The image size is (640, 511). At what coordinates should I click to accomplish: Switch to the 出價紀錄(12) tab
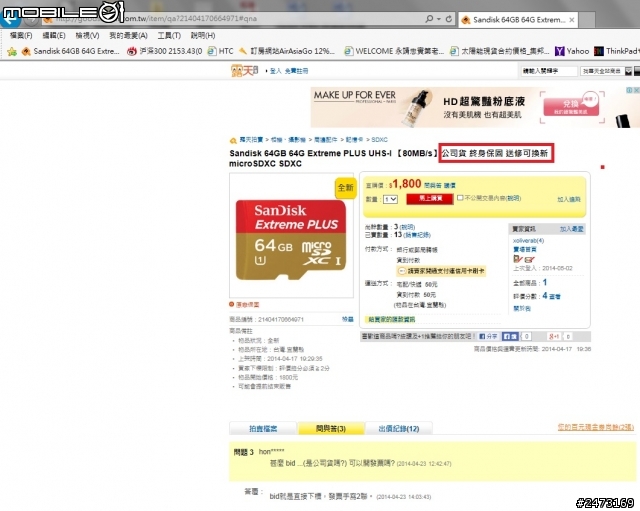[399, 429]
